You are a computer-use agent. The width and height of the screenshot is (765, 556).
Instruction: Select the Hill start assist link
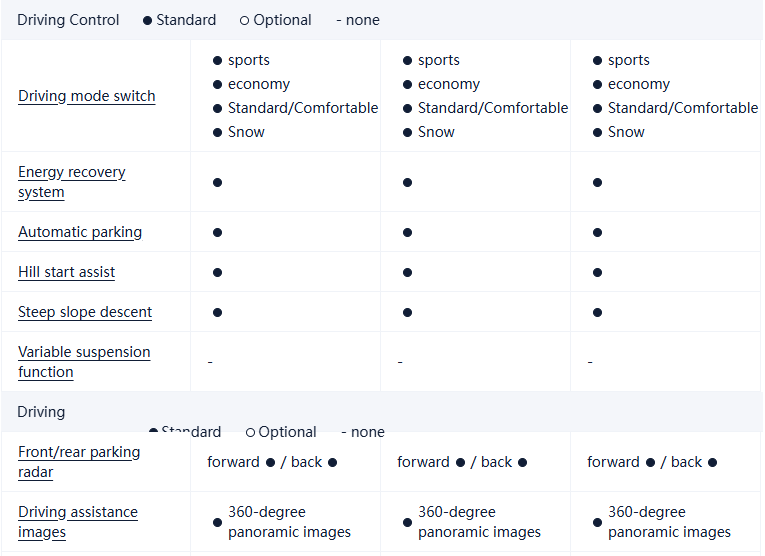tap(67, 272)
